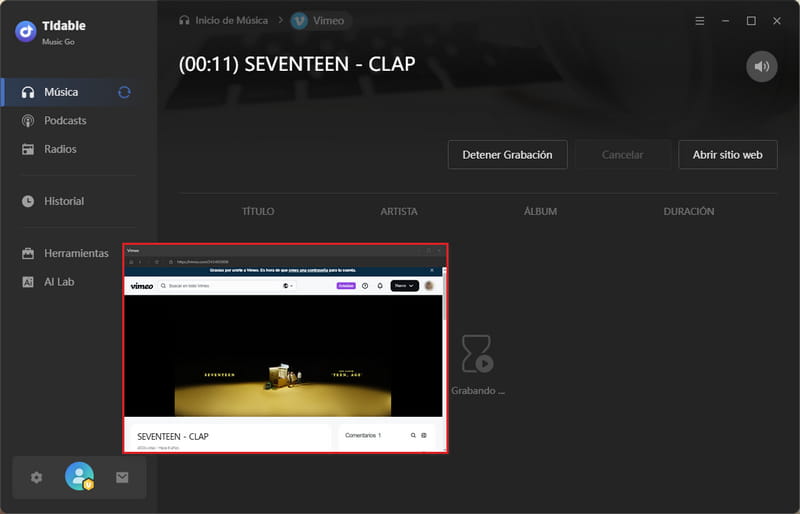Mute audio with the speaker icon

tap(762, 66)
